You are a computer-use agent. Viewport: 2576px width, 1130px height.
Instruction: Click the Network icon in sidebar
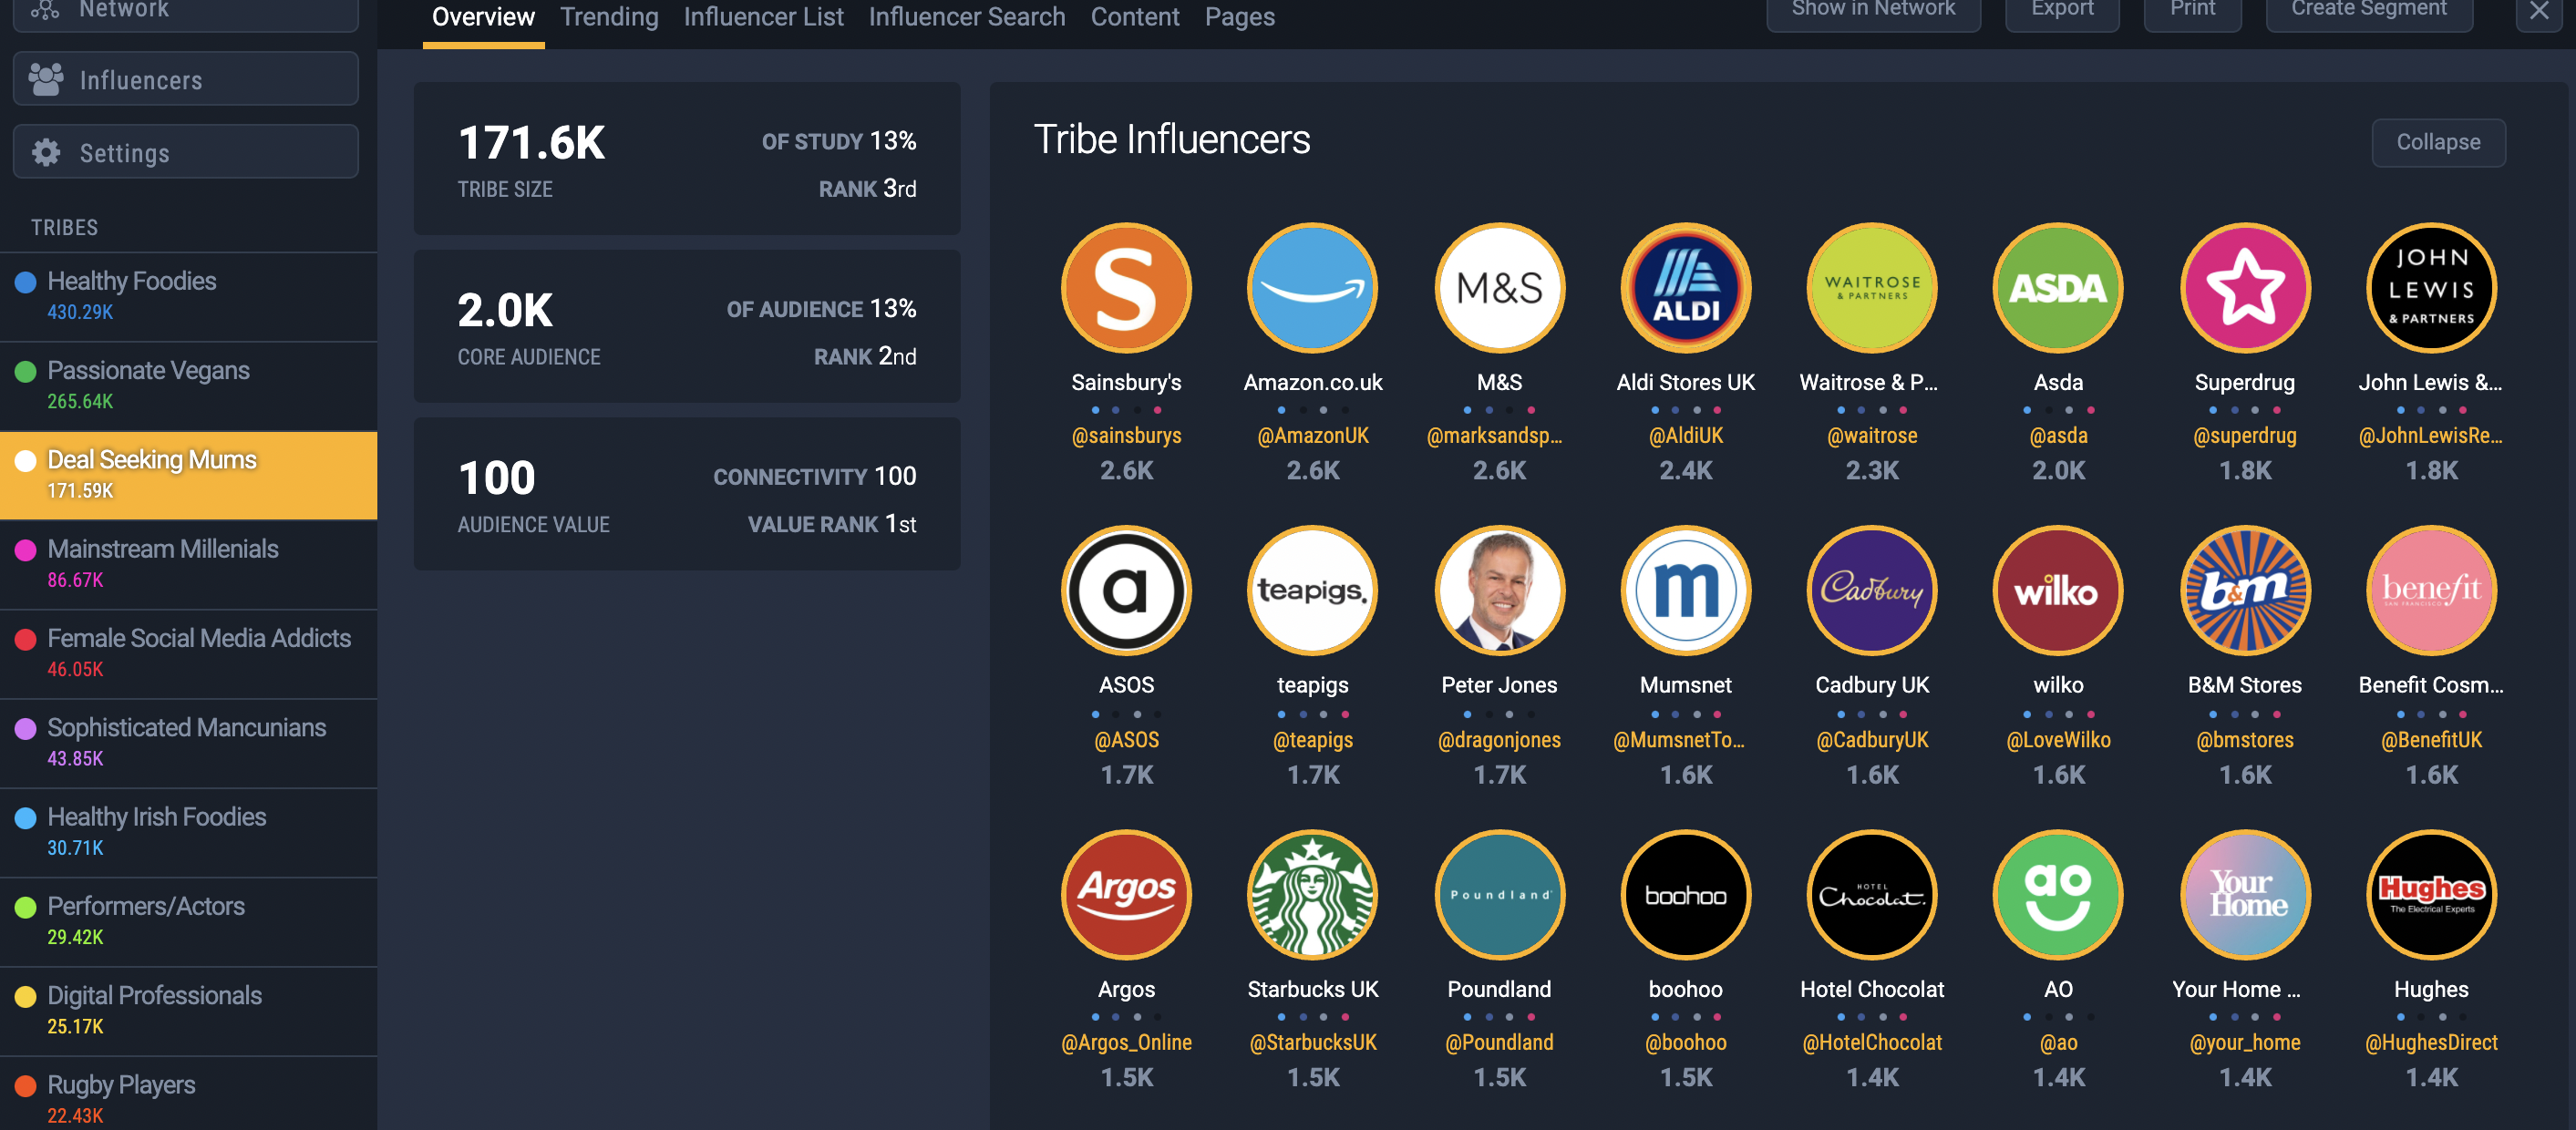coord(44,9)
